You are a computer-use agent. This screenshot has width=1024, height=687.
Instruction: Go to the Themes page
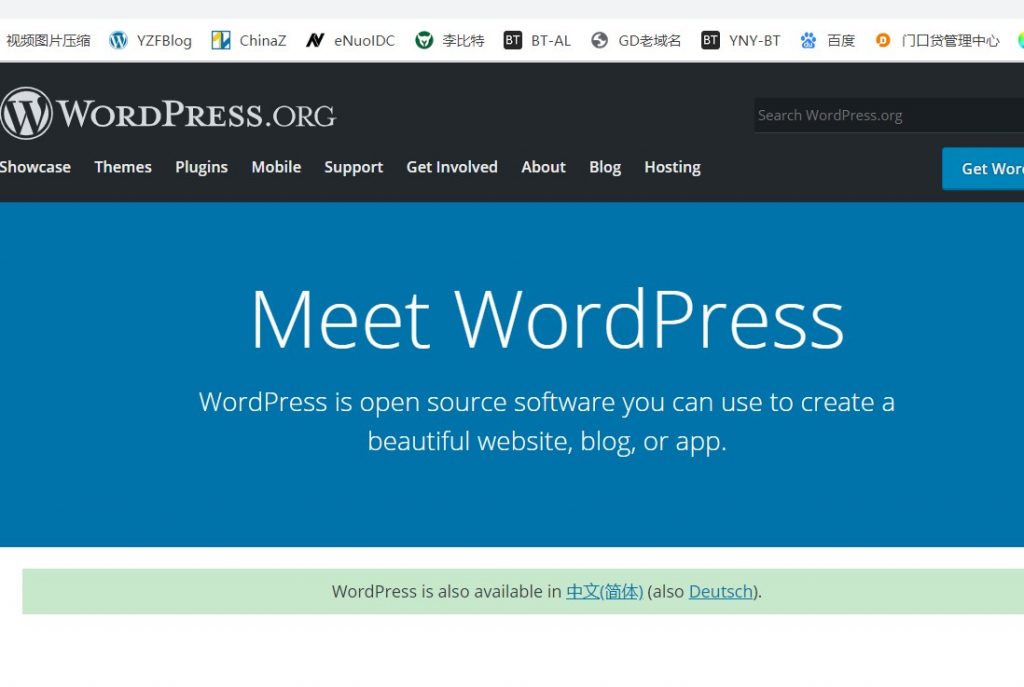[123, 167]
